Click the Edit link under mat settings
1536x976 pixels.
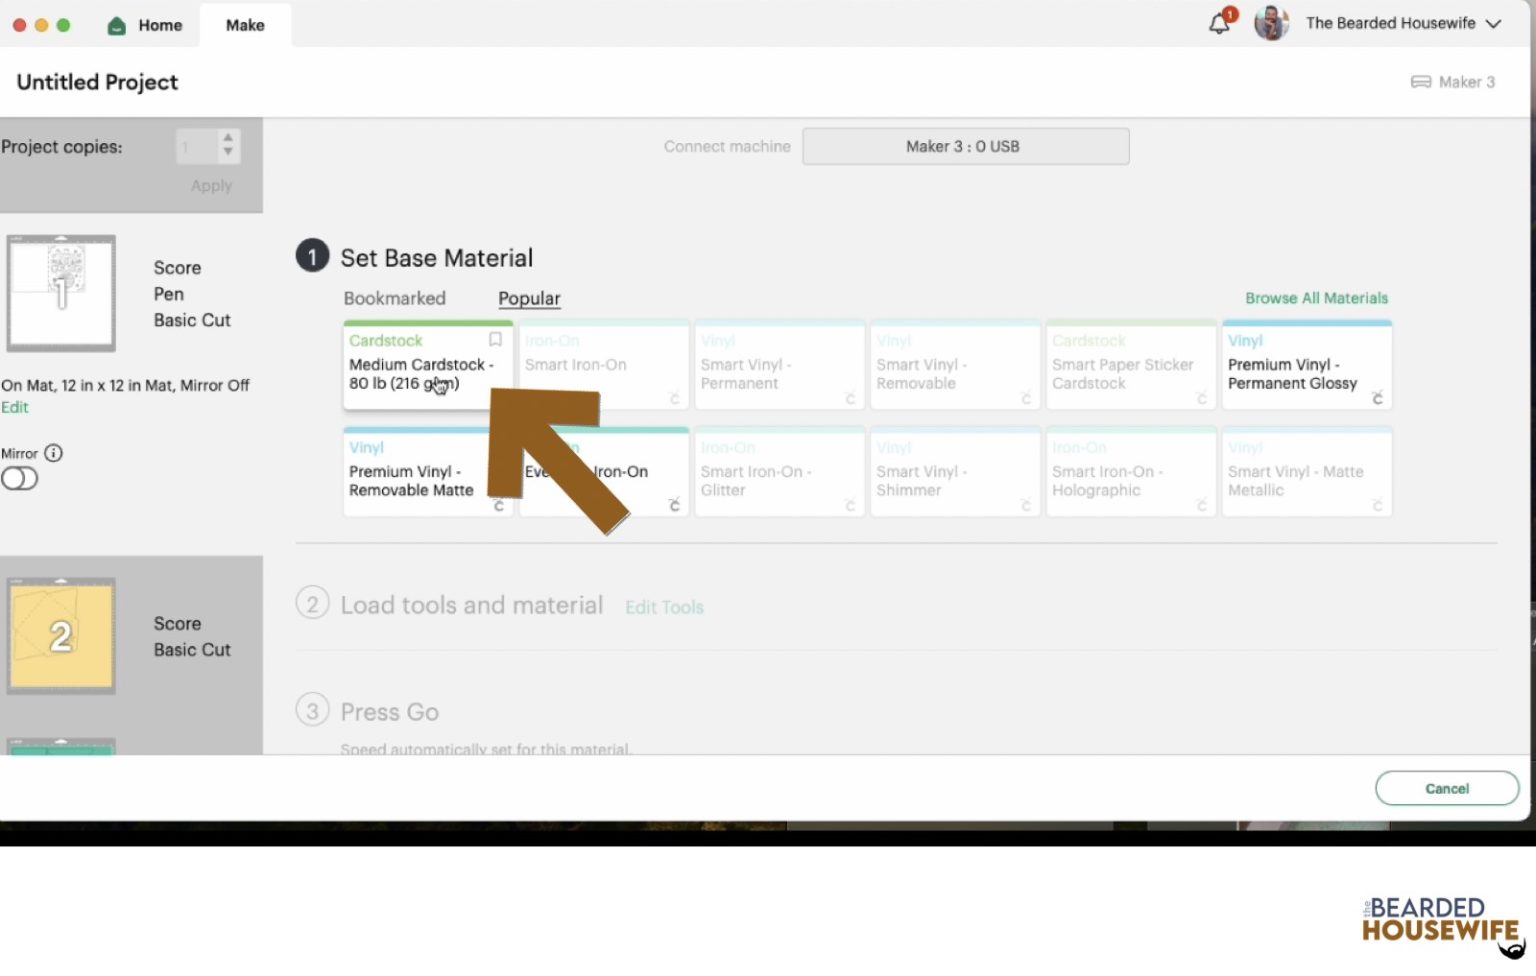(x=15, y=407)
